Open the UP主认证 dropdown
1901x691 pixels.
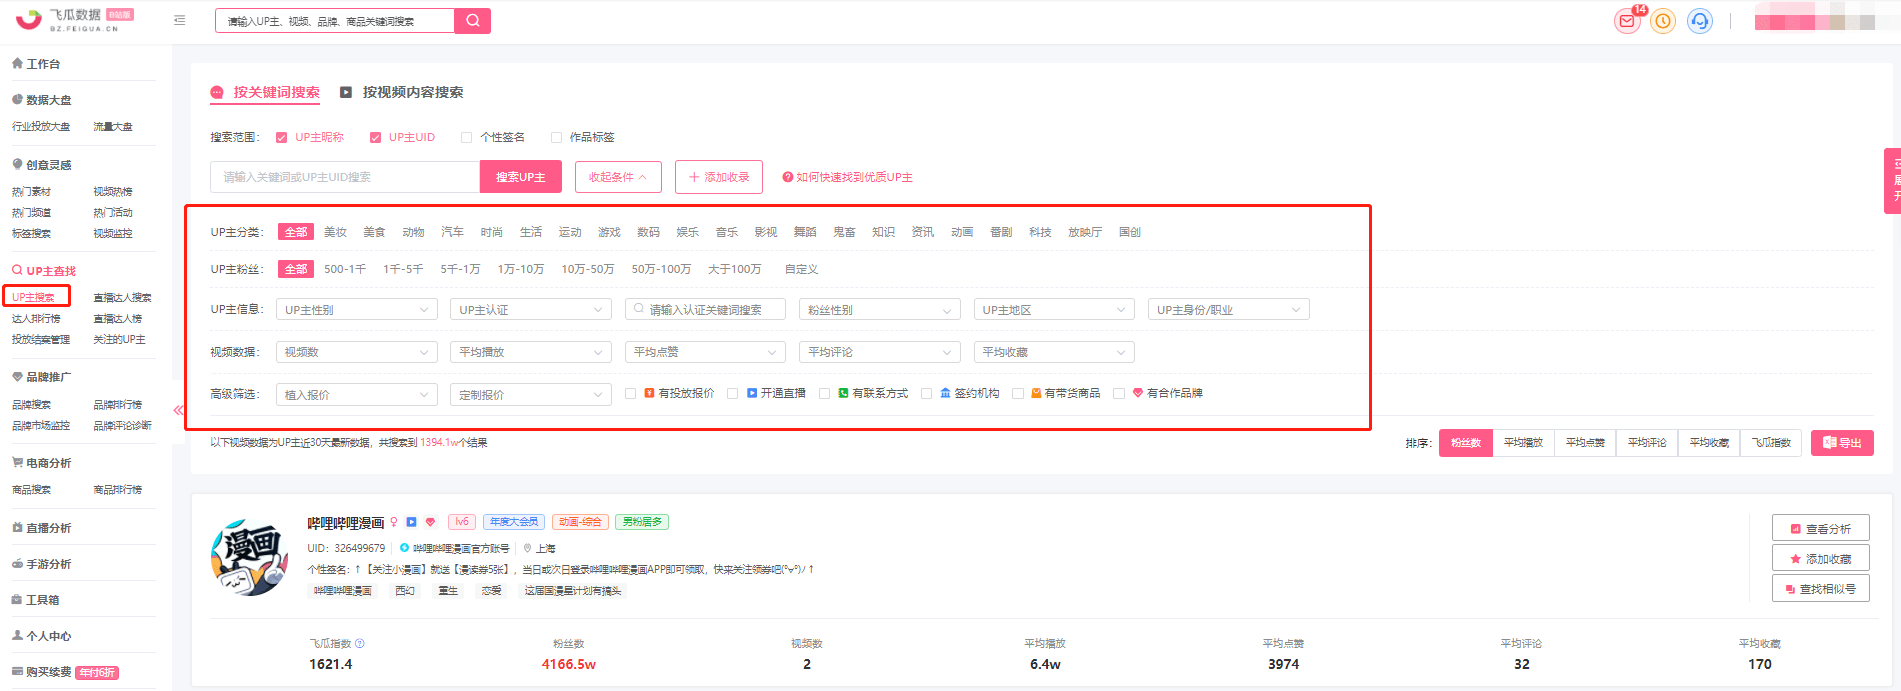531,310
